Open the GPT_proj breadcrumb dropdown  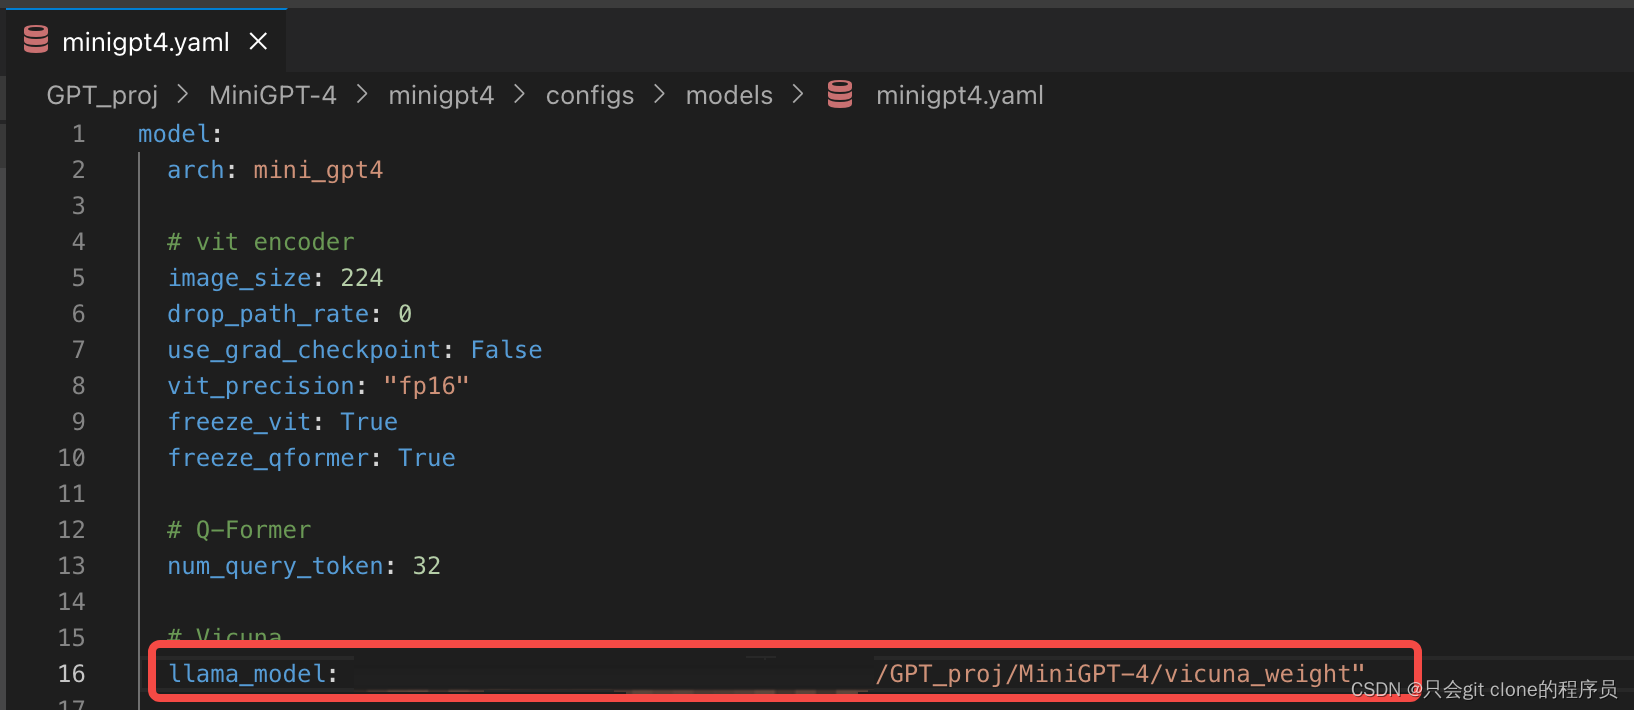(x=101, y=94)
